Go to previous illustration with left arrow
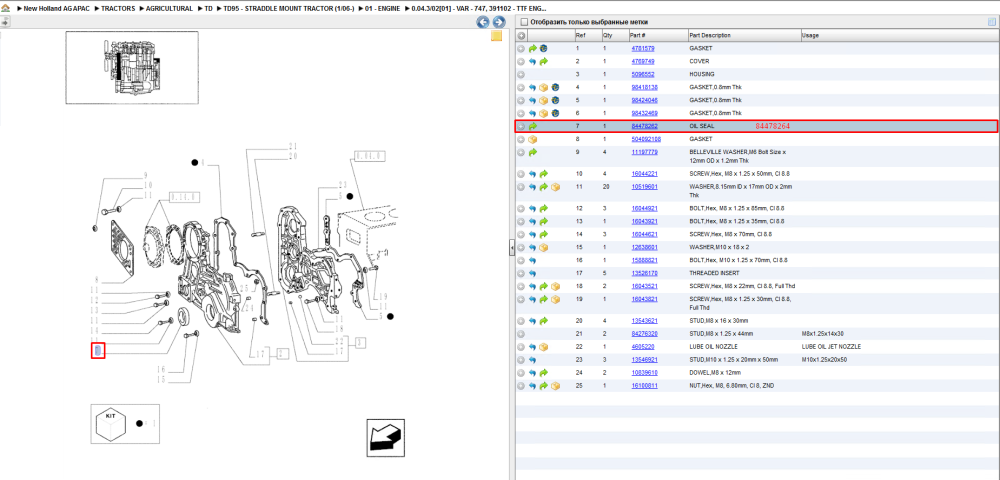1000x480 pixels. 483,22
